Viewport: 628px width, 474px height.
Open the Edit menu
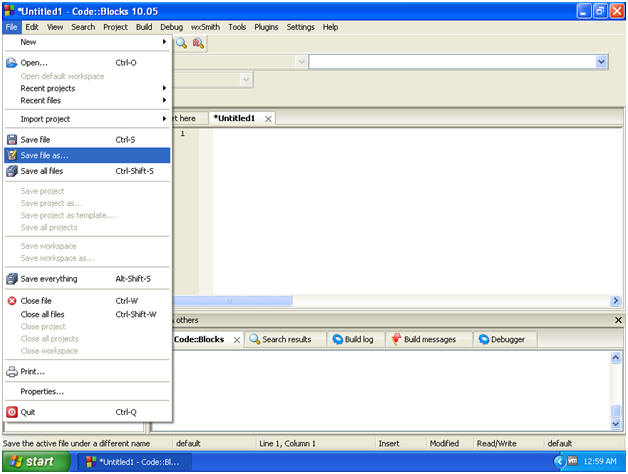click(x=32, y=27)
